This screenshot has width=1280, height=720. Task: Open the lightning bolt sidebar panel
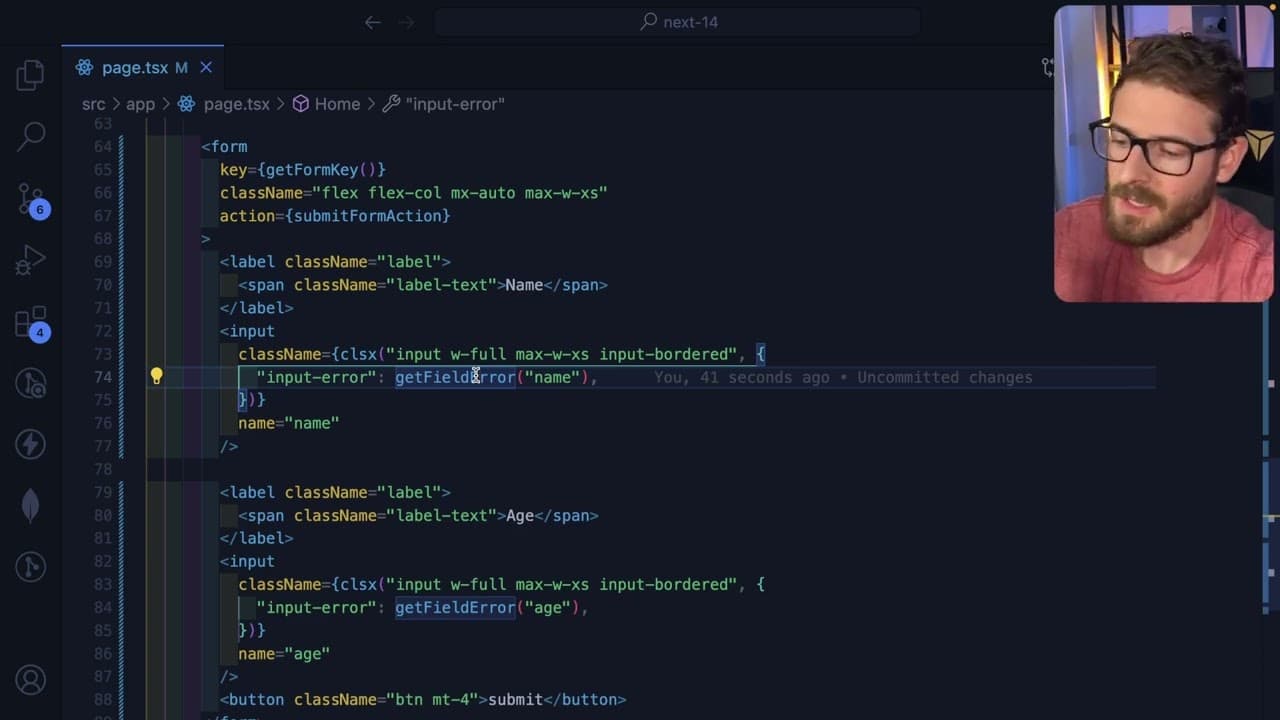pos(31,444)
